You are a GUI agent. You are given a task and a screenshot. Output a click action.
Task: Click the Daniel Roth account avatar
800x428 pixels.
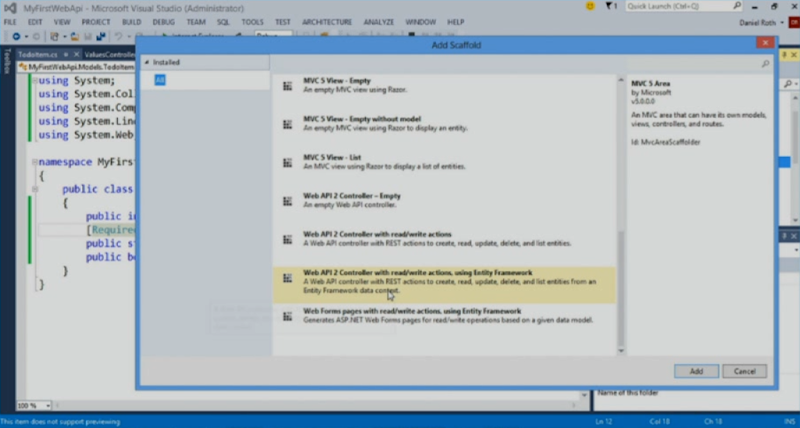[x=794, y=22]
